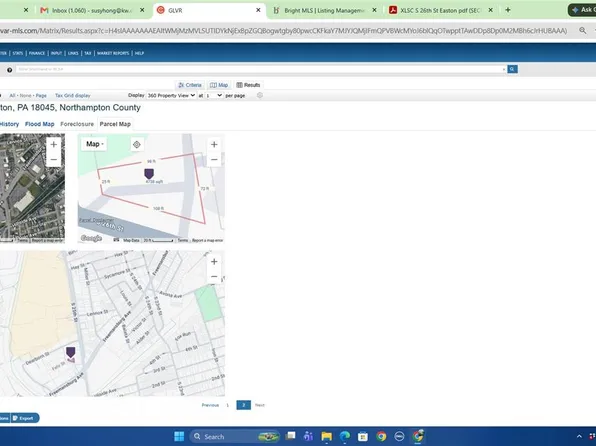Open the Criteria tab
Viewport: 596px width, 446px height.
click(190, 85)
